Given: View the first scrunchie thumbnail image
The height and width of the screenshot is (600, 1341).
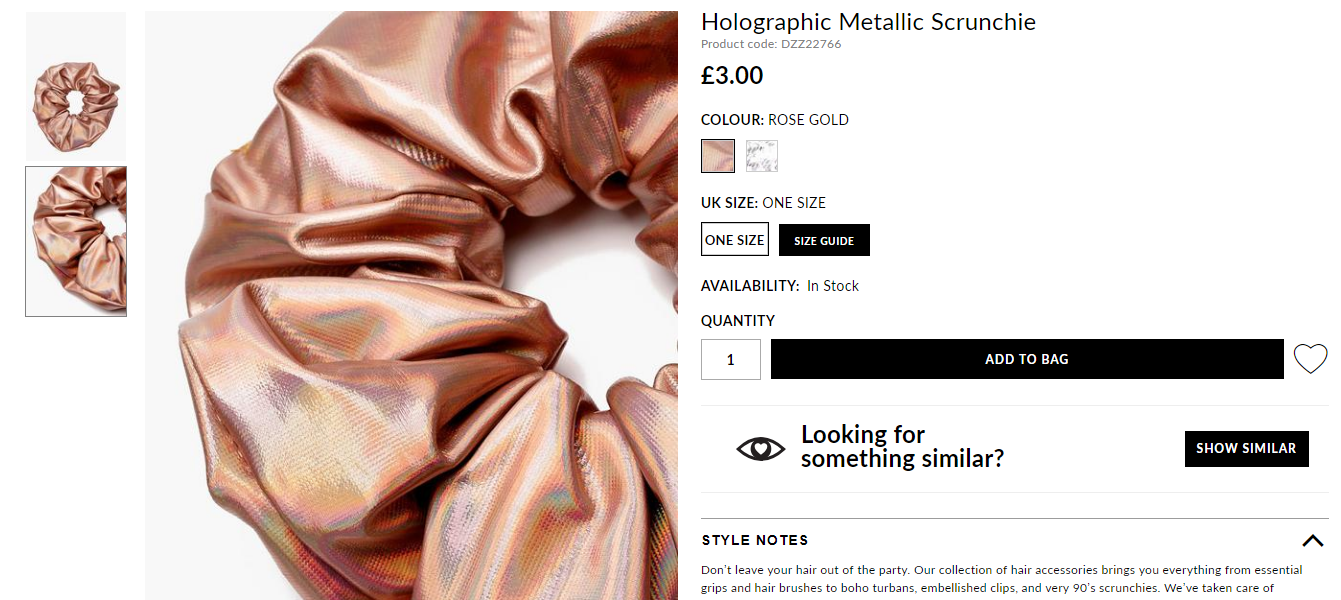Looking at the screenshot, I should pyautogui.click(x=76, y=86).
